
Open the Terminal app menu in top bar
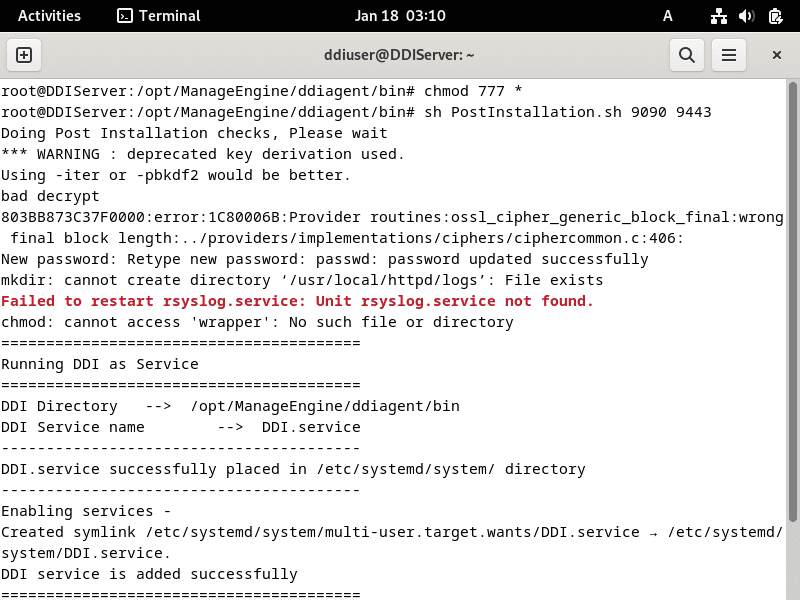pyautogui.click(x=159, y=16)
